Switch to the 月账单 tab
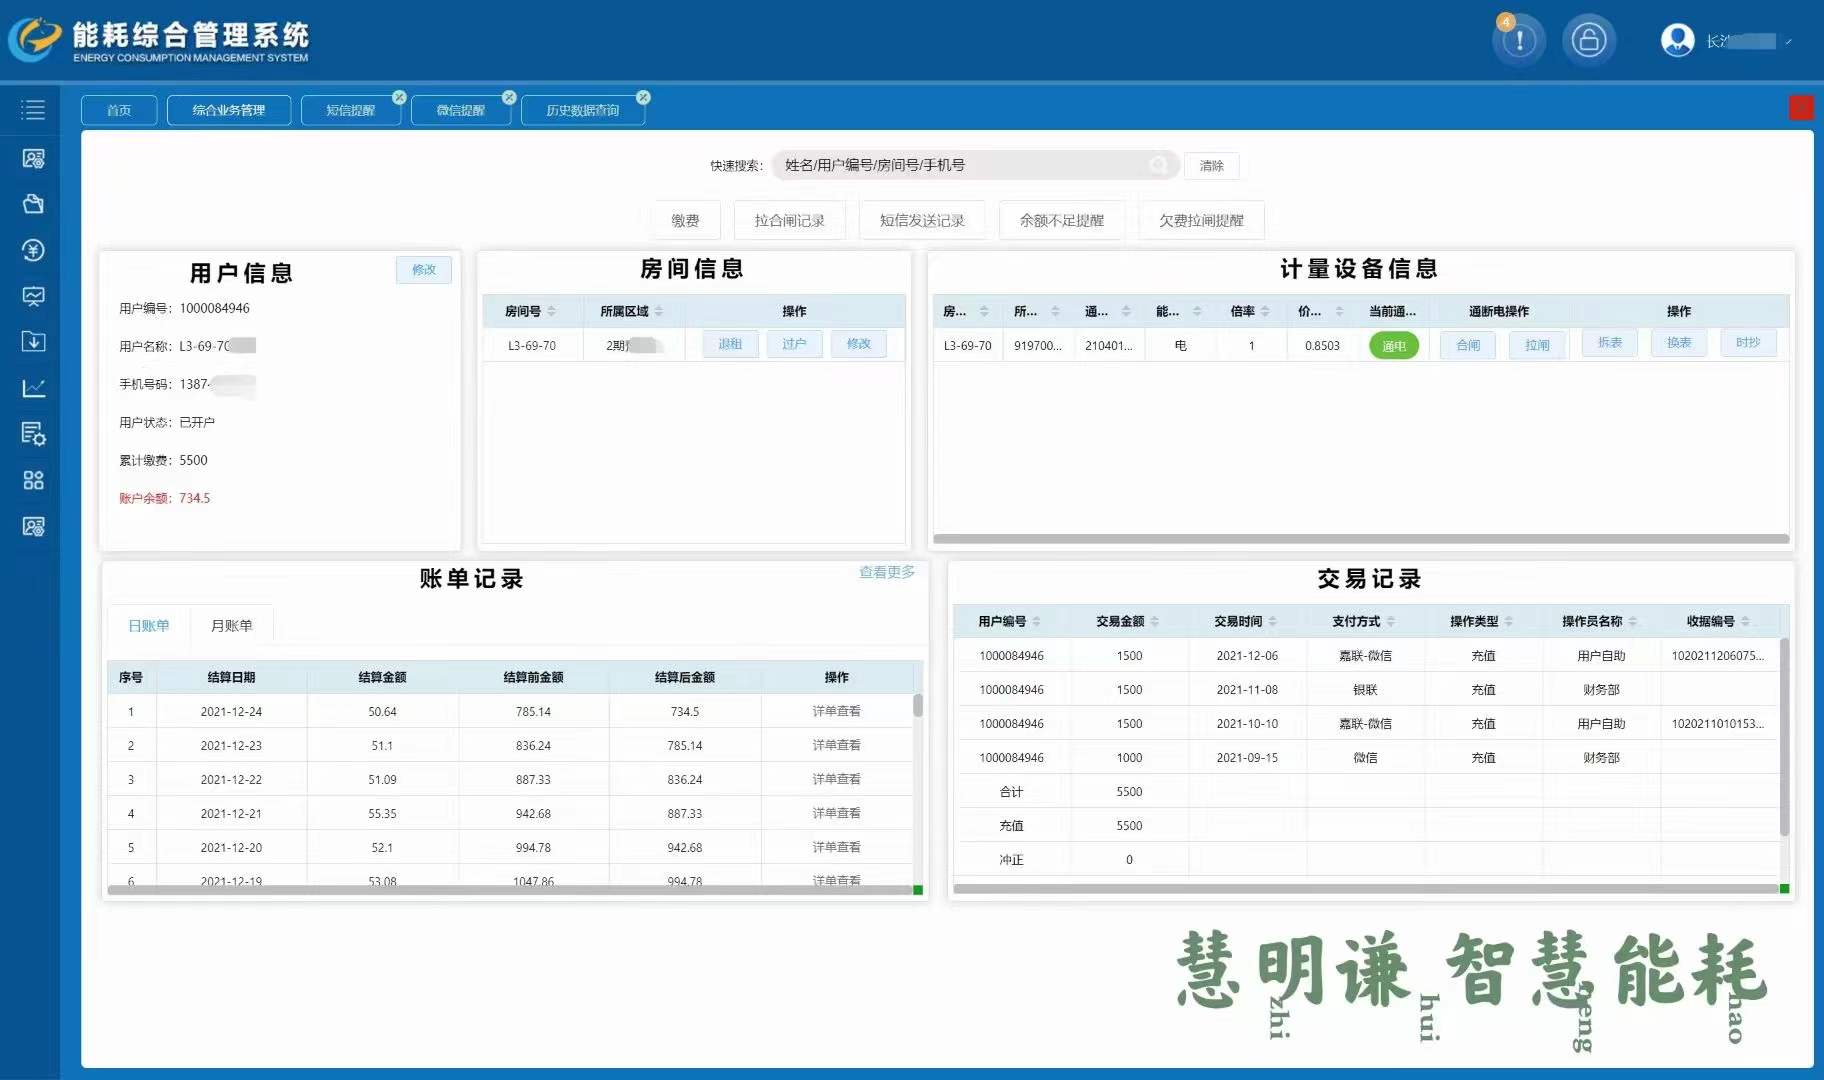The height and width of the screenshot is (1080, 1824). pyautogui.click(x=231, y=626)
